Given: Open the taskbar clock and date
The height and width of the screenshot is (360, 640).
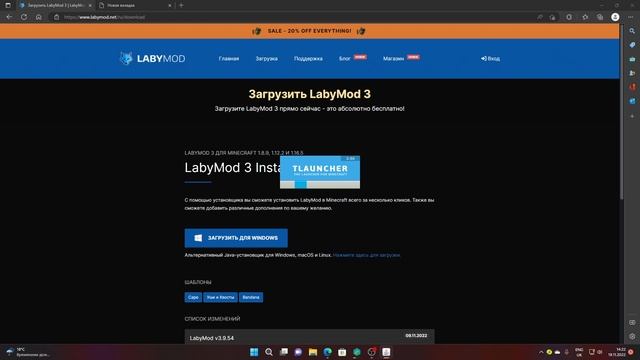Looking at the screenshot, I should 617,352.
